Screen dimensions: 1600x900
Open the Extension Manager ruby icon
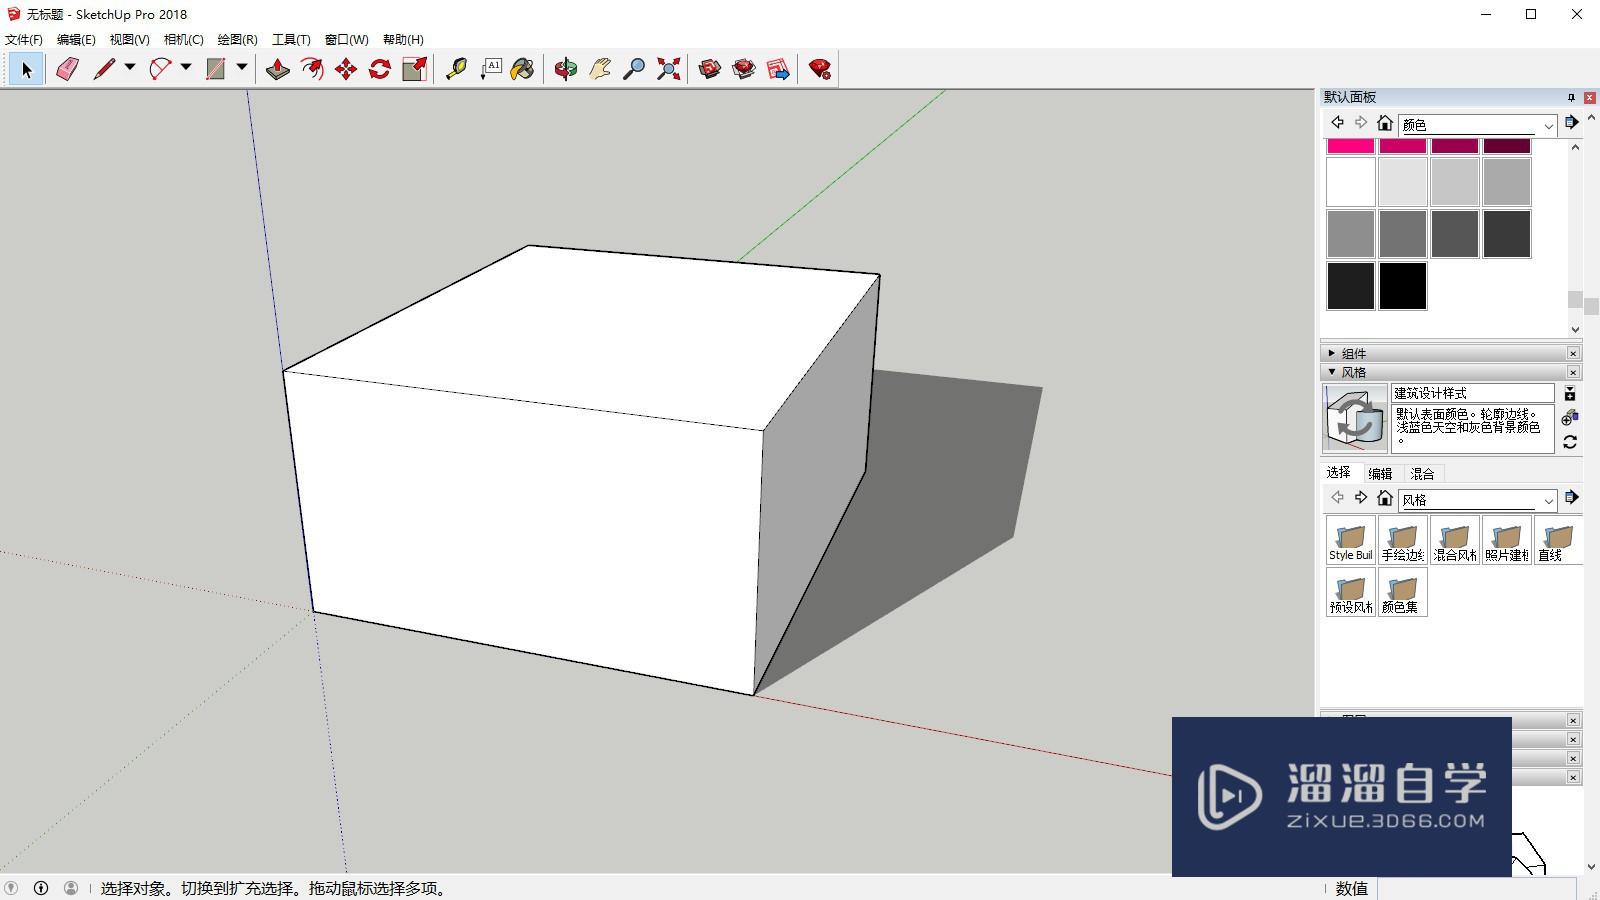[x=820, y=69]
